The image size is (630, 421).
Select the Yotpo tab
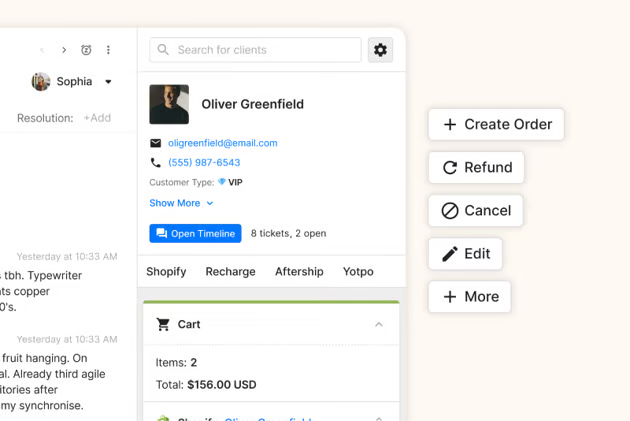pos(358,272)
